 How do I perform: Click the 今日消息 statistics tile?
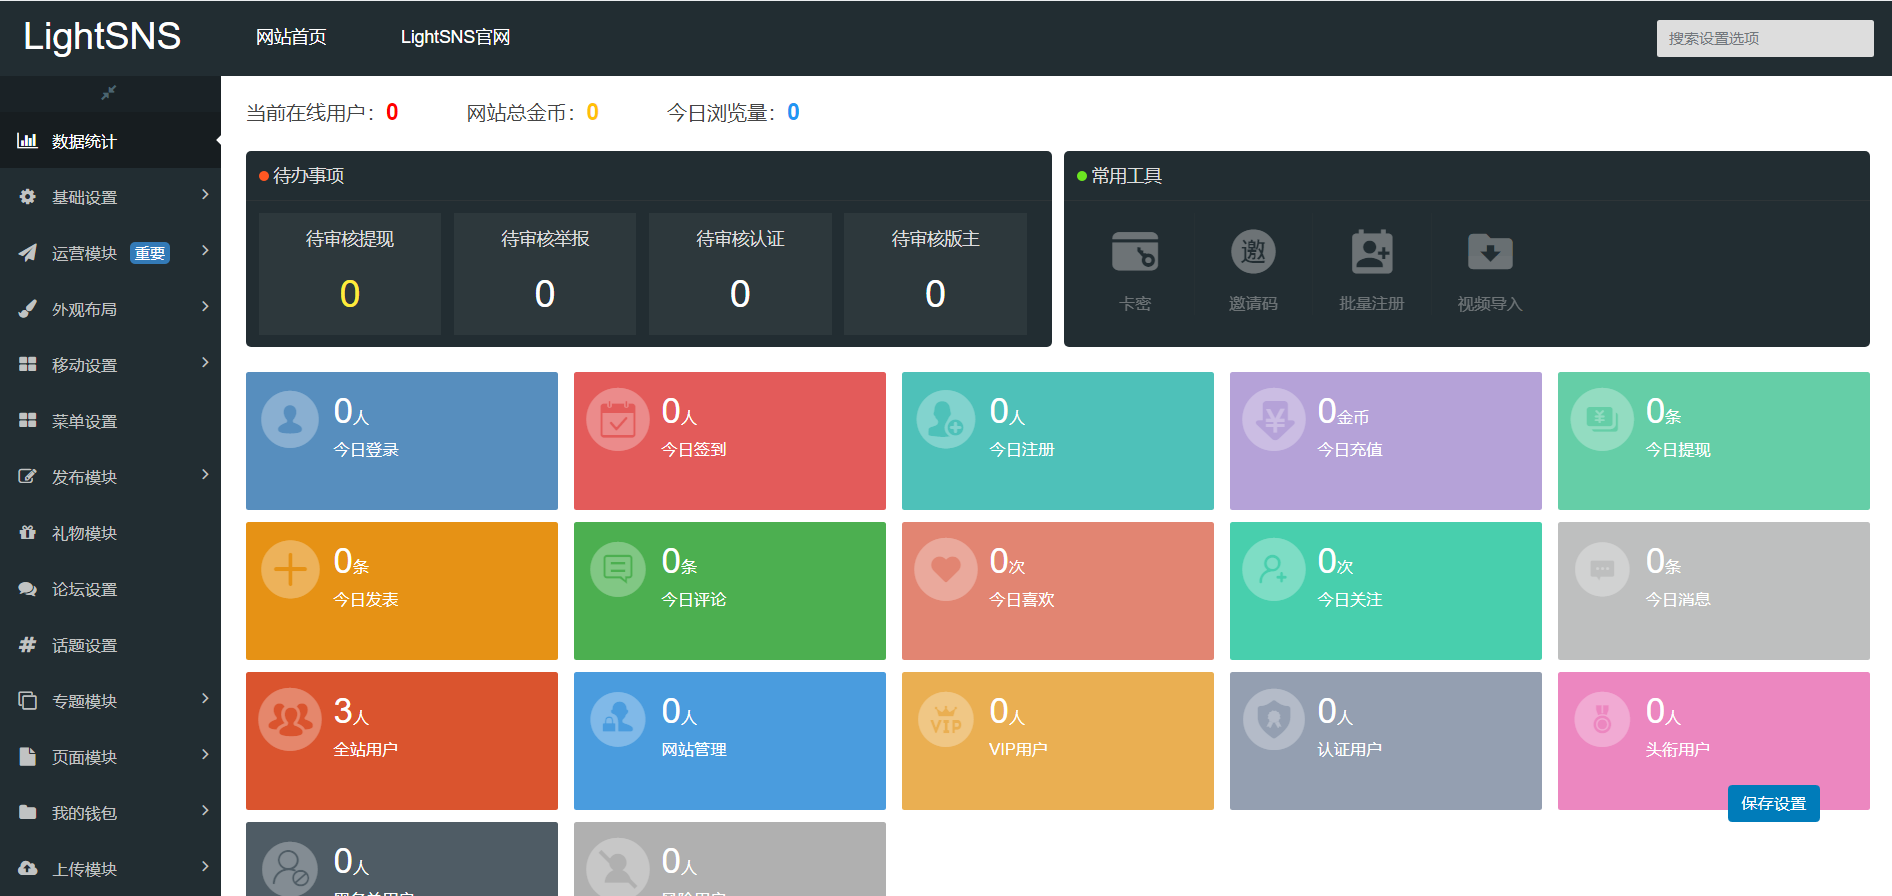coord(1714,591)
